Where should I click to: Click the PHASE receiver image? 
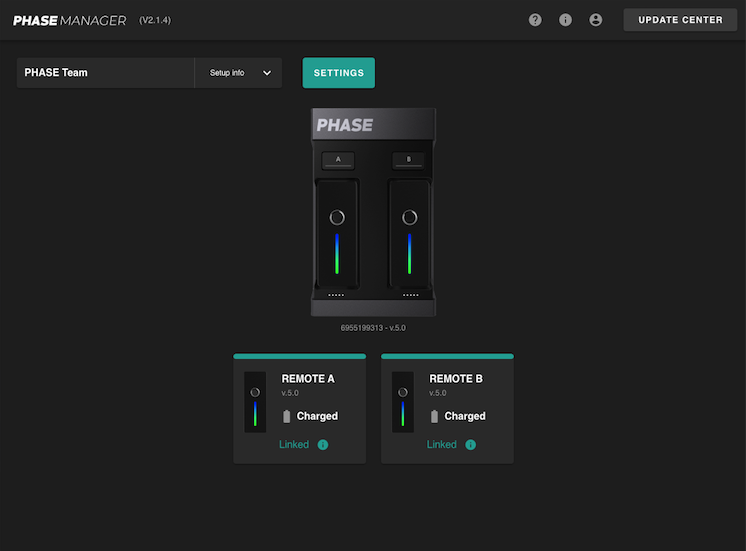click(373, 212)
